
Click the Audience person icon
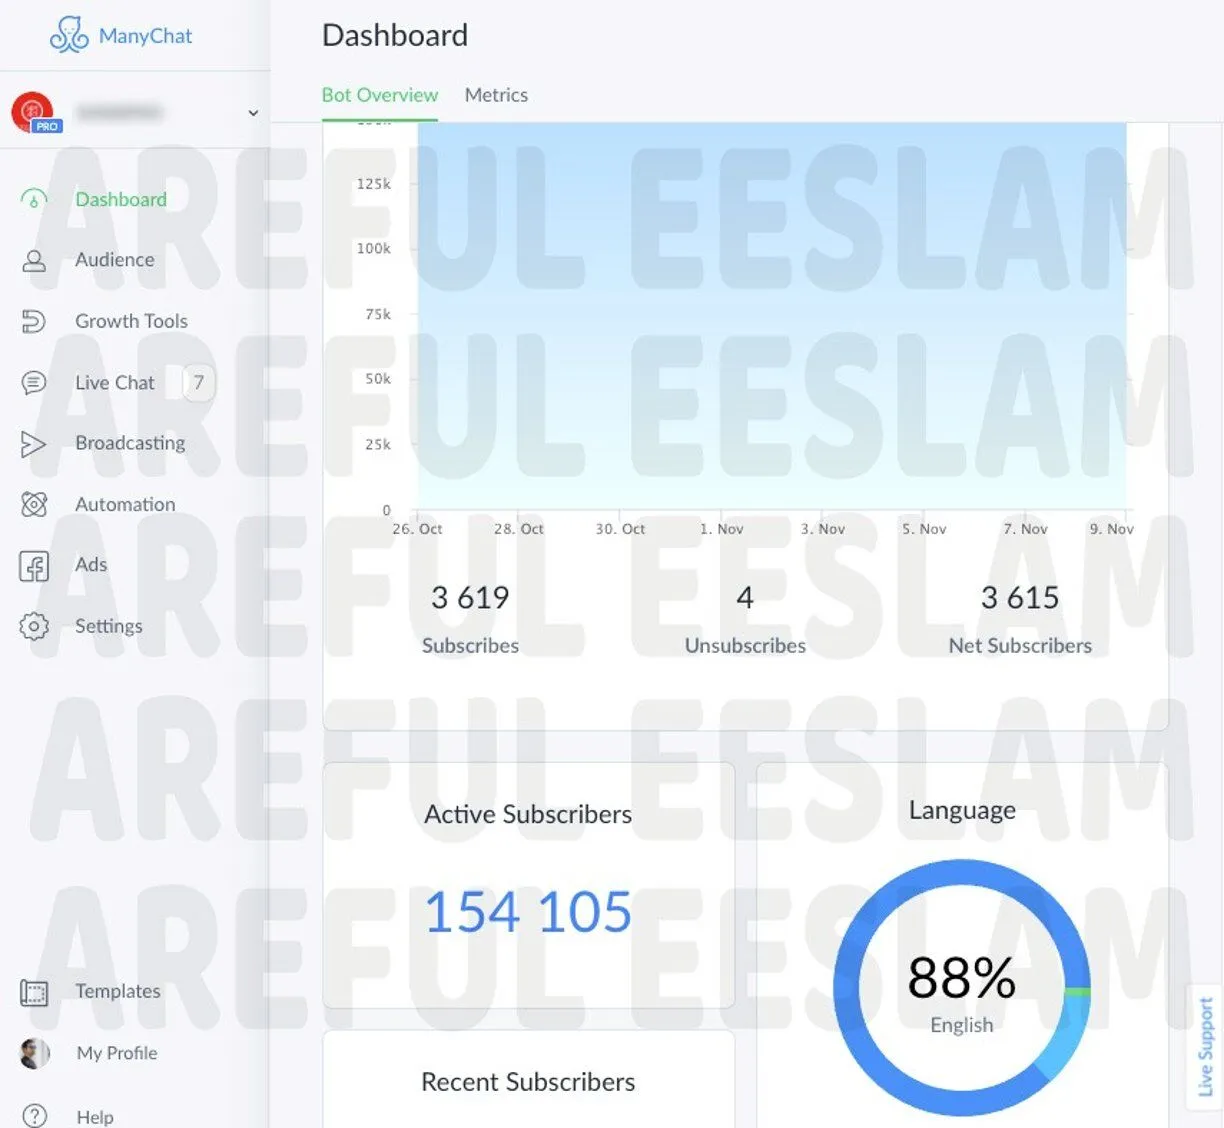point(34,260)
